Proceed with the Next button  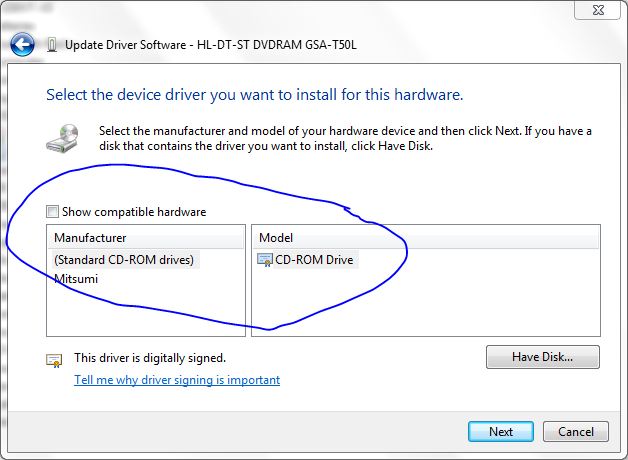pyautogui.click(x=501, y=432)
